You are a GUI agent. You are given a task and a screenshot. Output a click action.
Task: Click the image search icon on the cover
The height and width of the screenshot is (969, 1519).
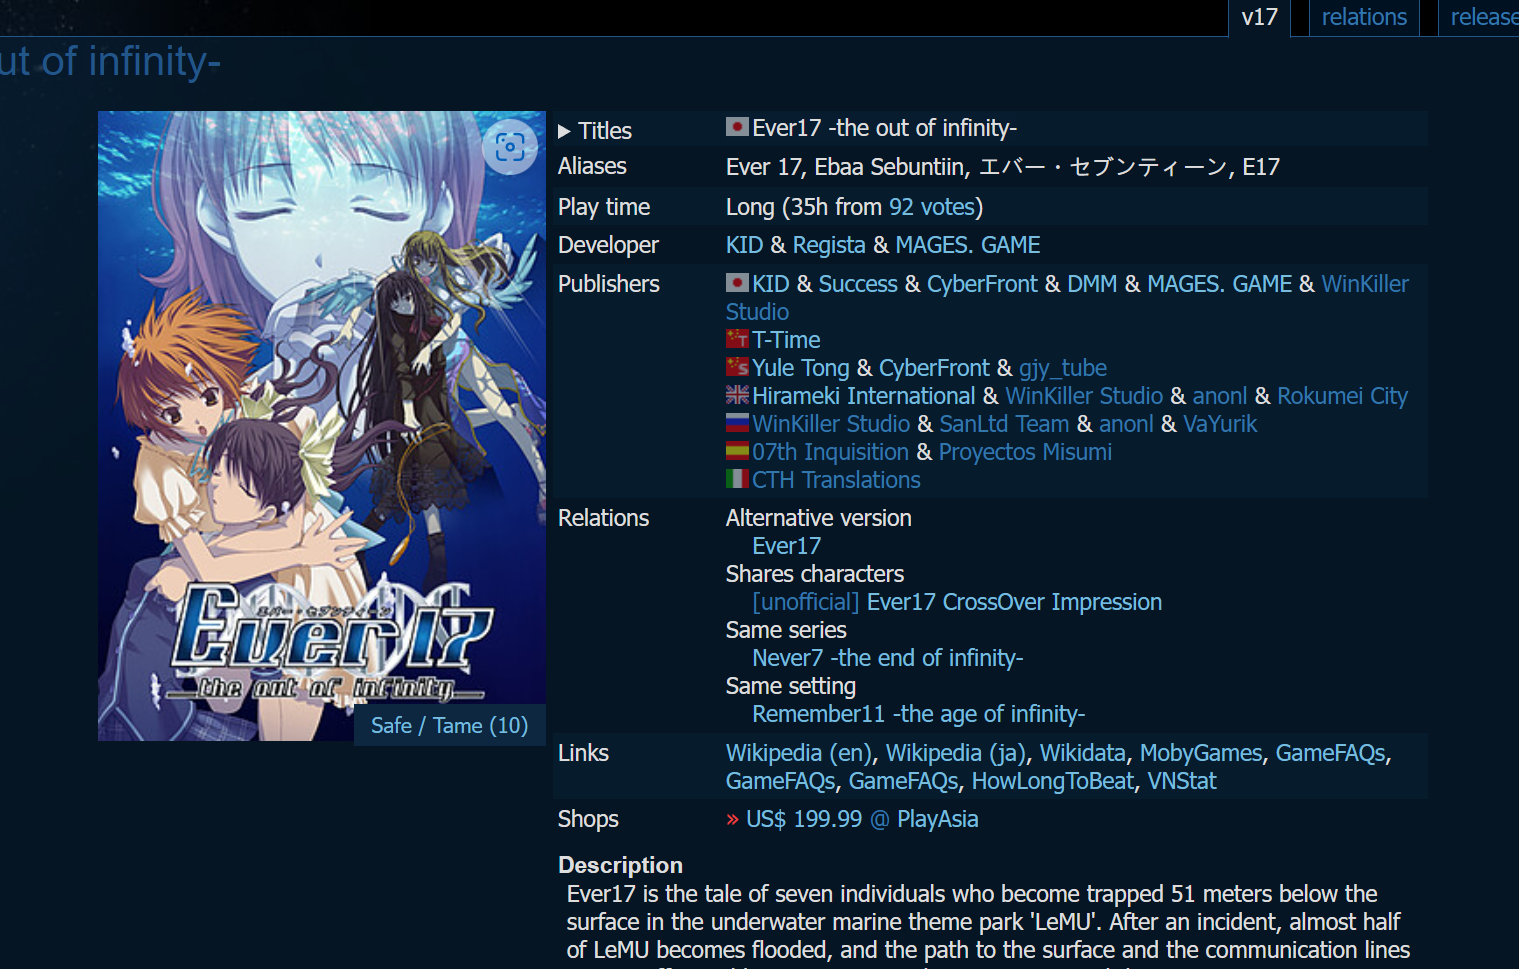510,147
